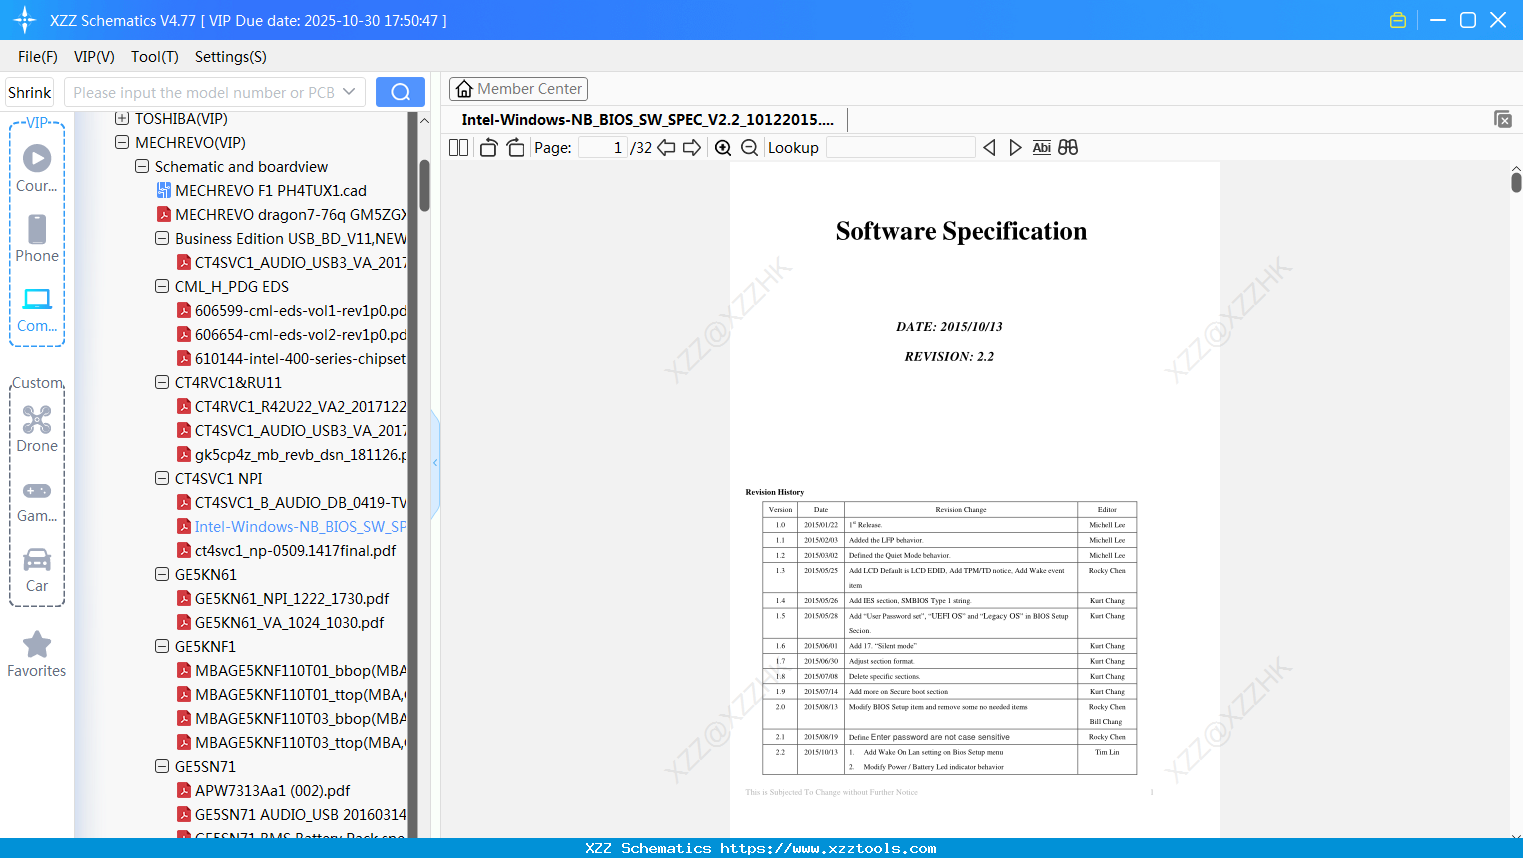Open the MECHREVO F1 PH4TUX1.cad file
Viewport: 1523px width, 858px height.
pyautogui.click(x=271, y=191)
